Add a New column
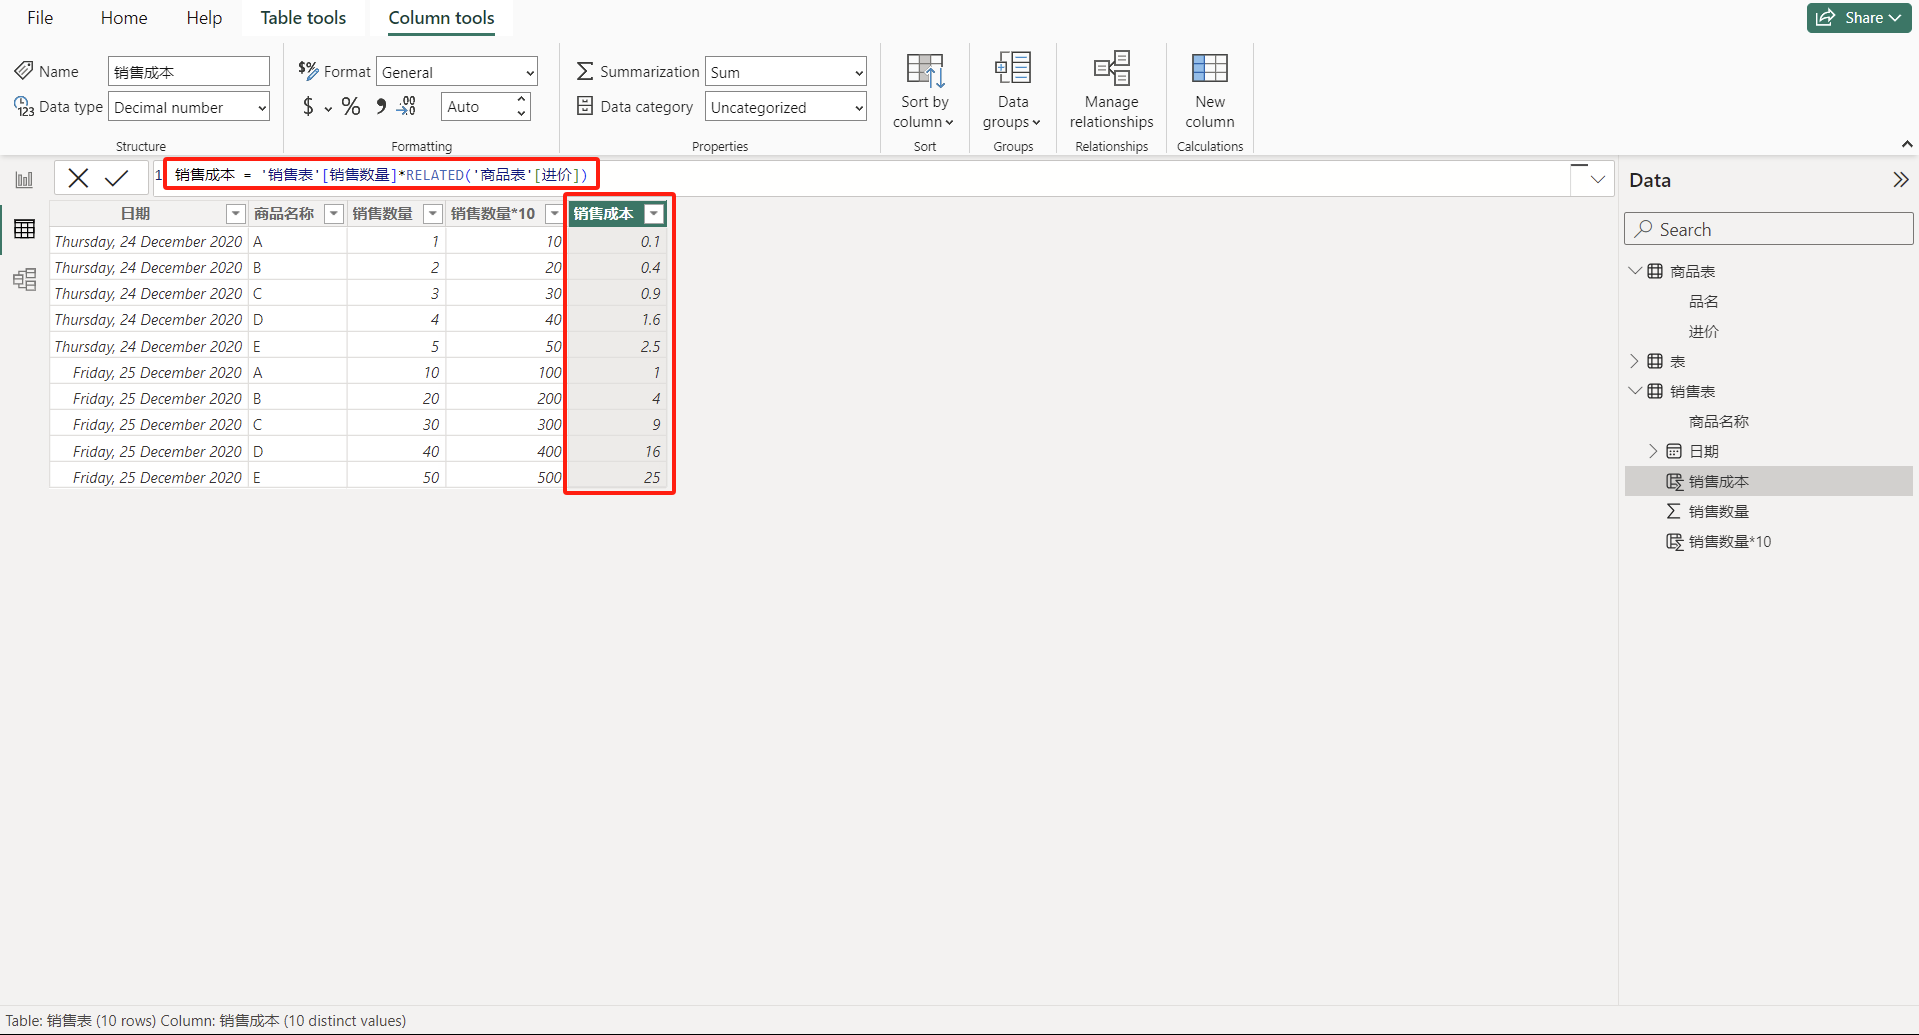This screenshot has width=1919, height=1035. (1210, 91)
